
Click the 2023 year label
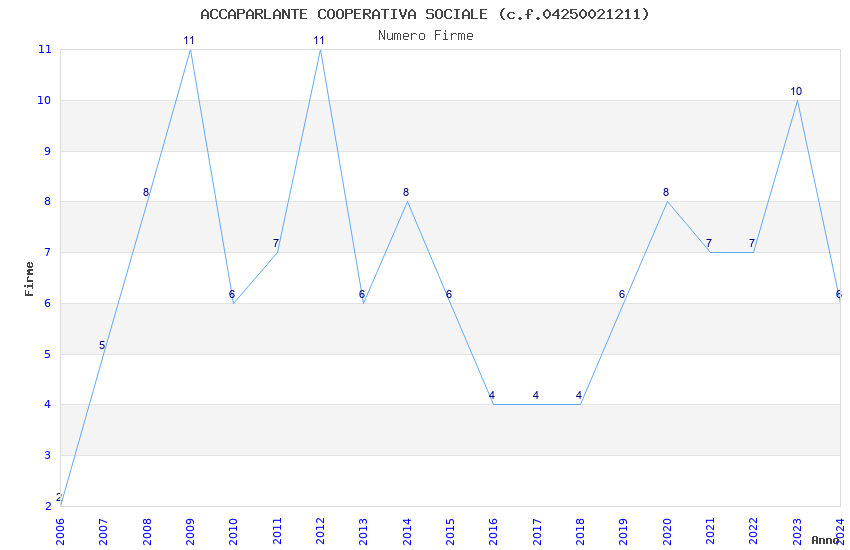pyautogui.click(x=797, y=531)
